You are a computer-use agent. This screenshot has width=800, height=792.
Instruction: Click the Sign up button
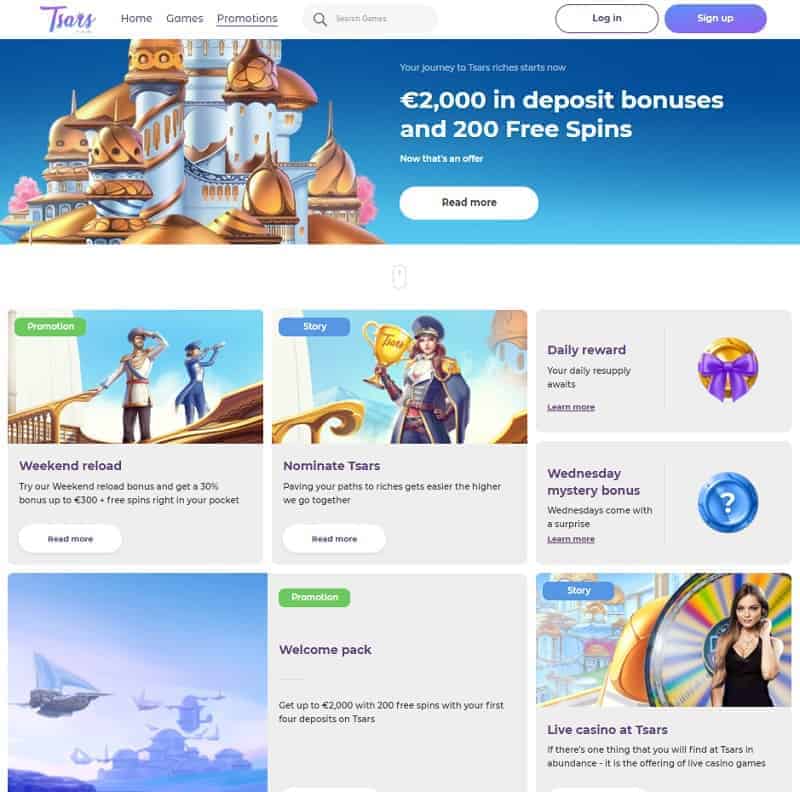click(715, 18)
